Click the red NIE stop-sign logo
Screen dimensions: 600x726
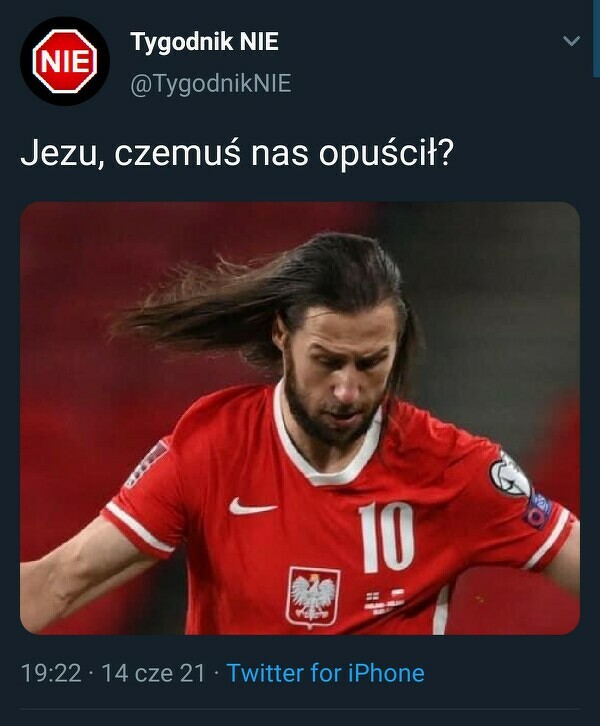(65, 62)
